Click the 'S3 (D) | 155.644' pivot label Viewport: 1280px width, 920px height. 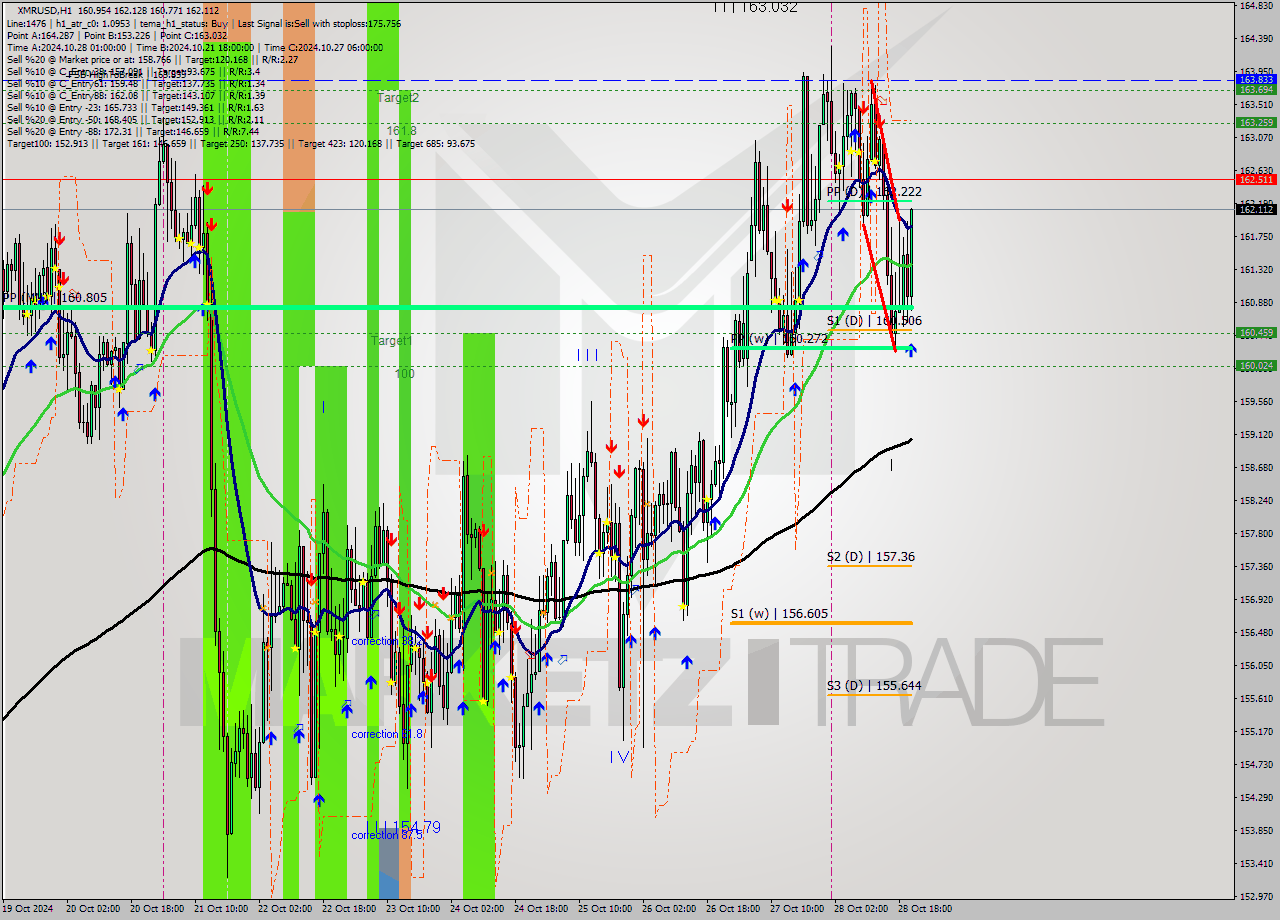point(874,686)
